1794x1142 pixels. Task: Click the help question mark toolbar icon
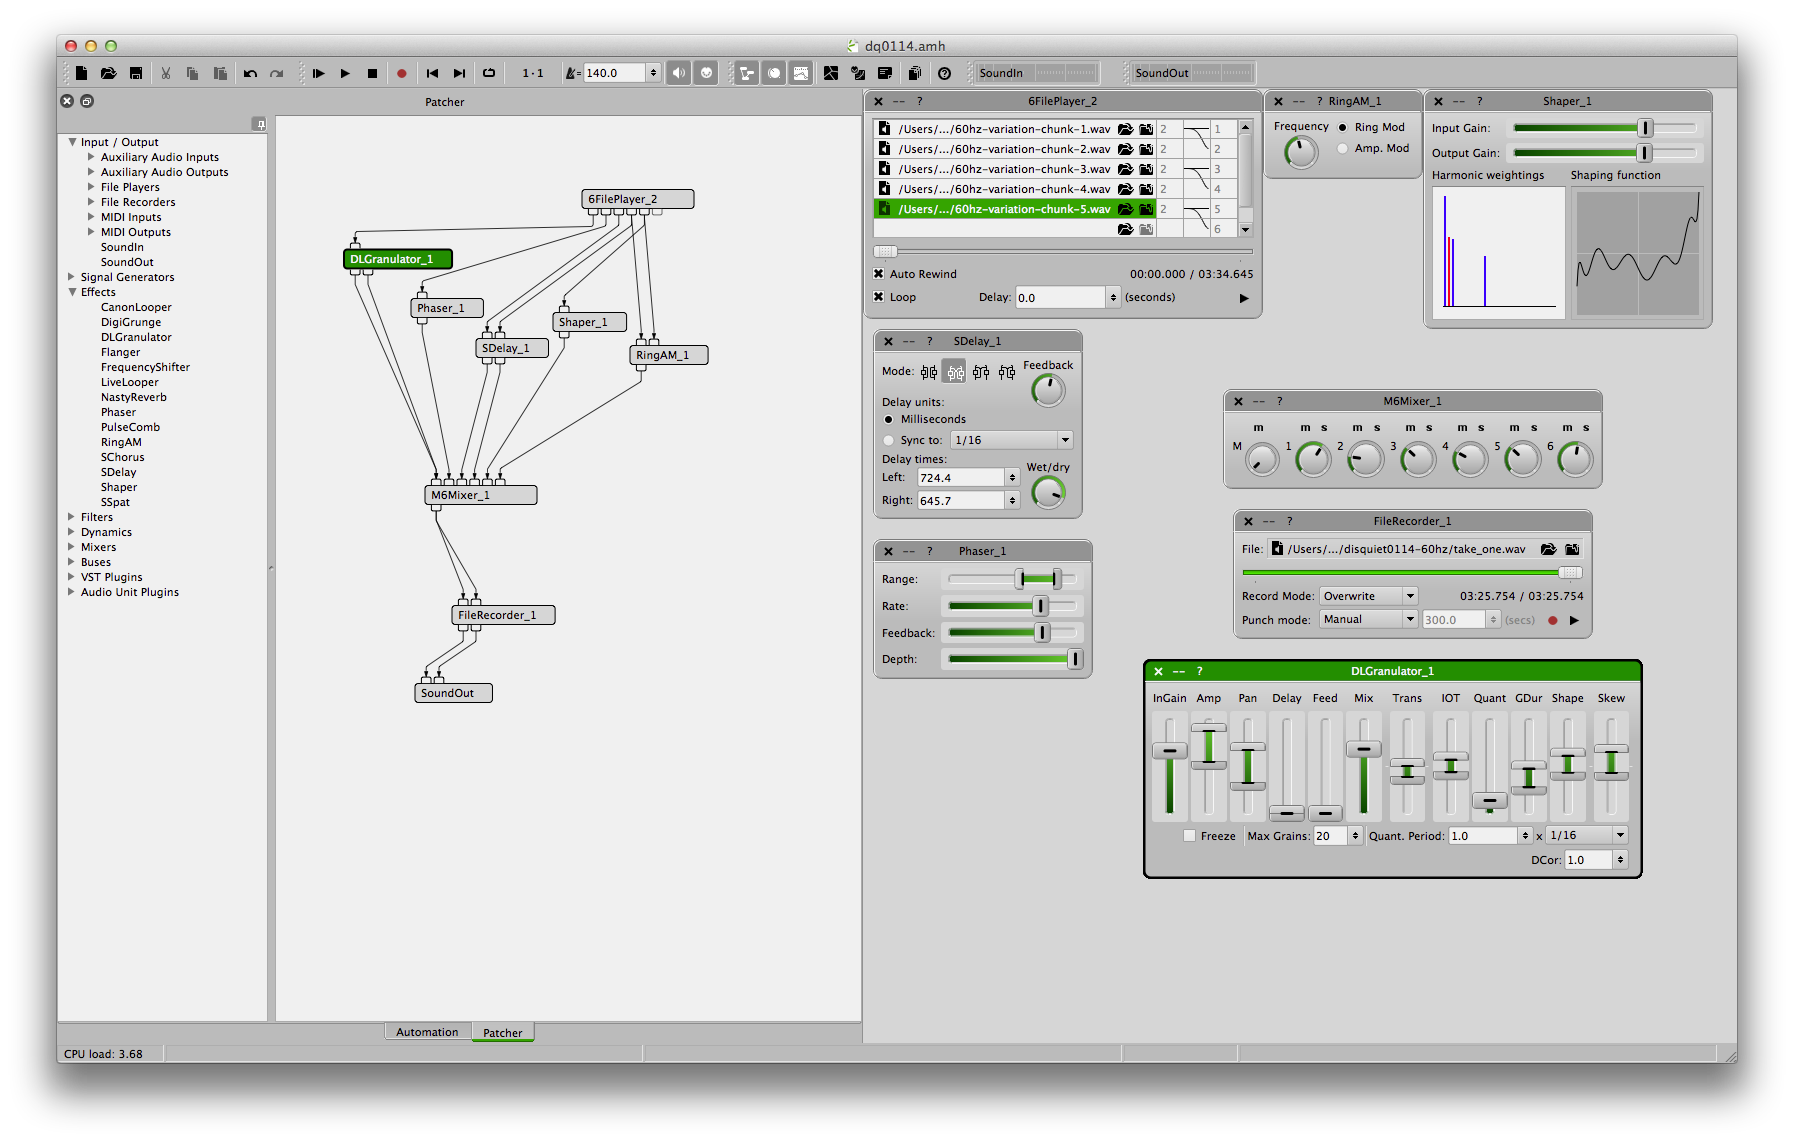(944, 73)
